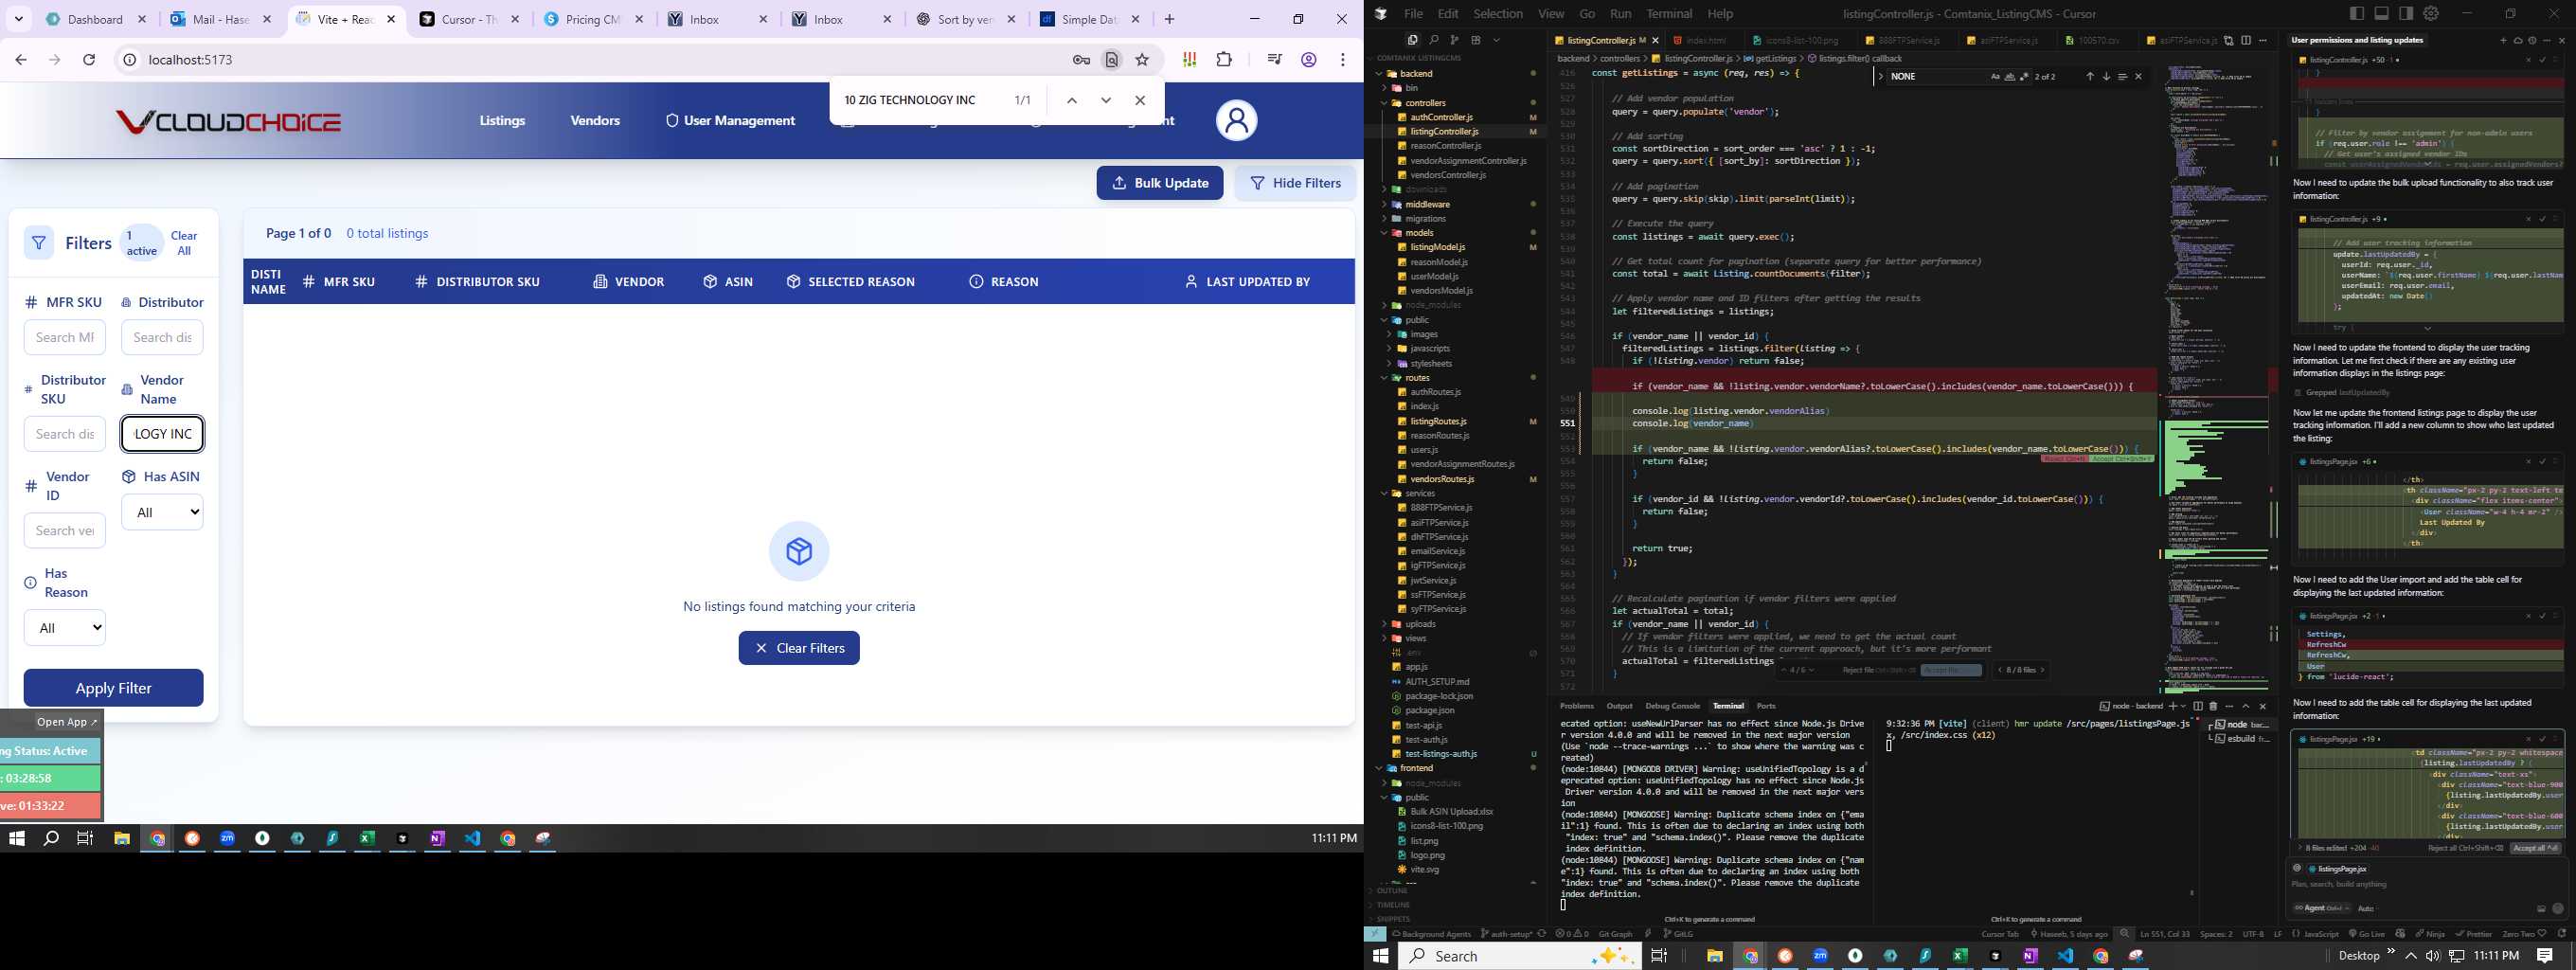
Task: Open Selection menu in Cursor
Action: (x=1498, y=13)
